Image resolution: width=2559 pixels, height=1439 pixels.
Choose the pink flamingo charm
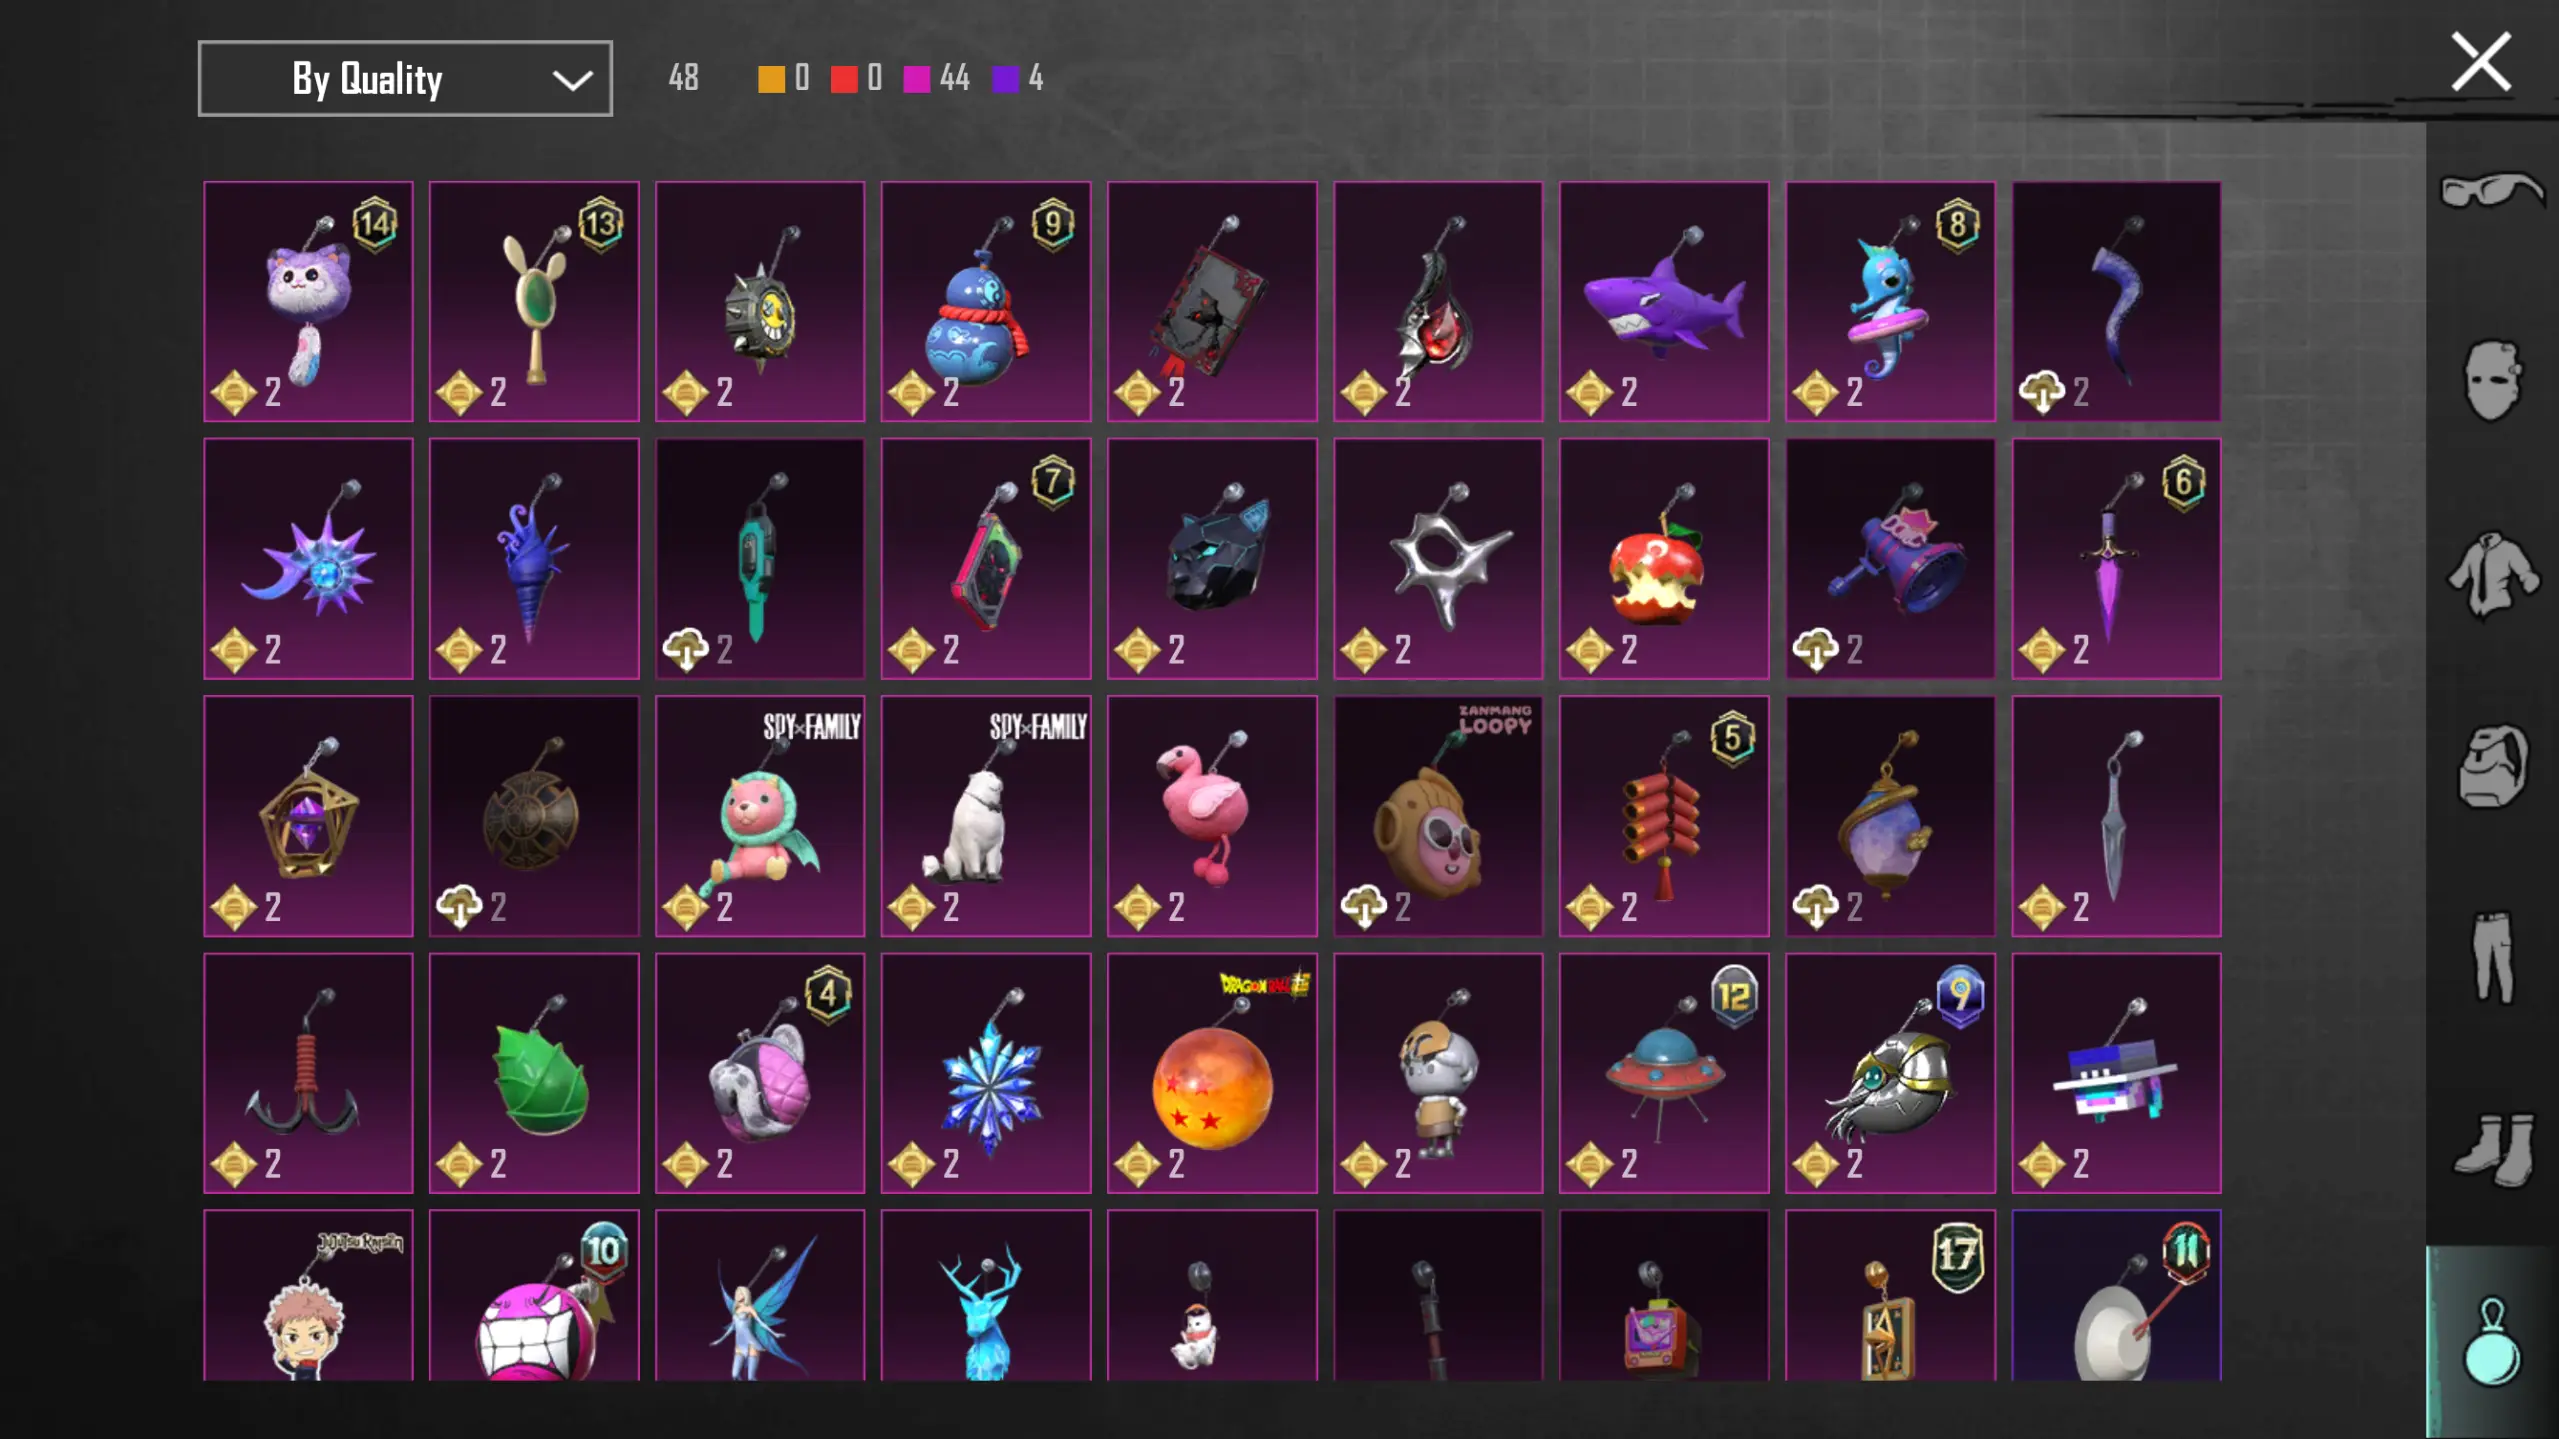(1211, 816)
